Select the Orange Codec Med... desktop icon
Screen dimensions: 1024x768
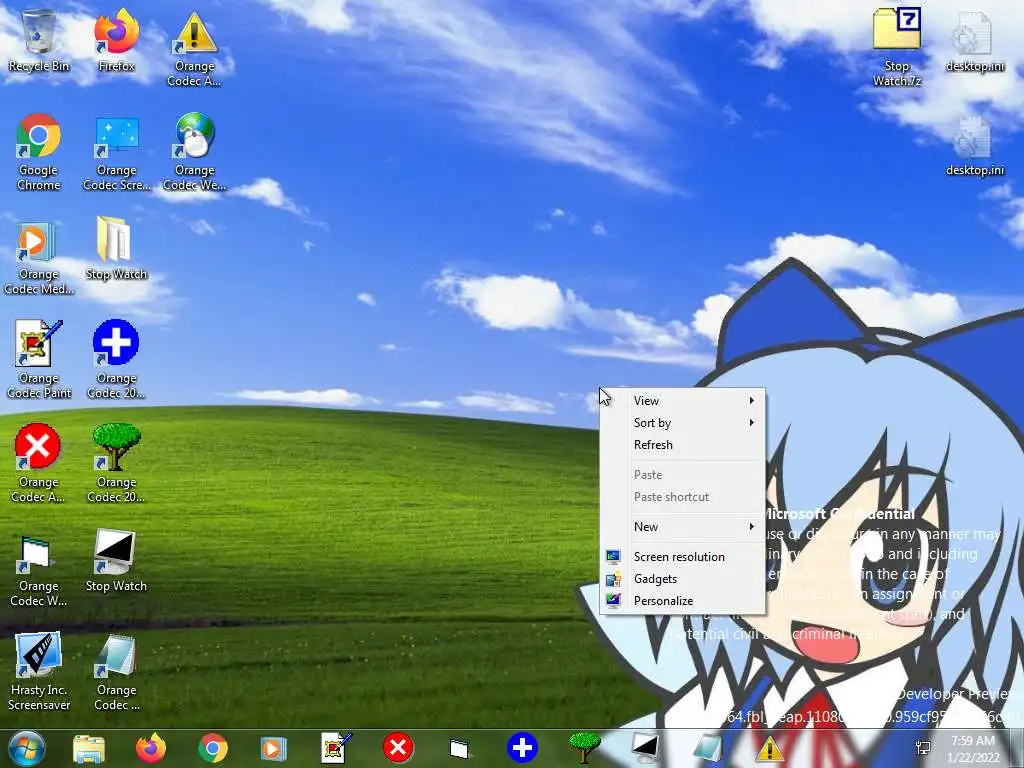click(39, 257)
